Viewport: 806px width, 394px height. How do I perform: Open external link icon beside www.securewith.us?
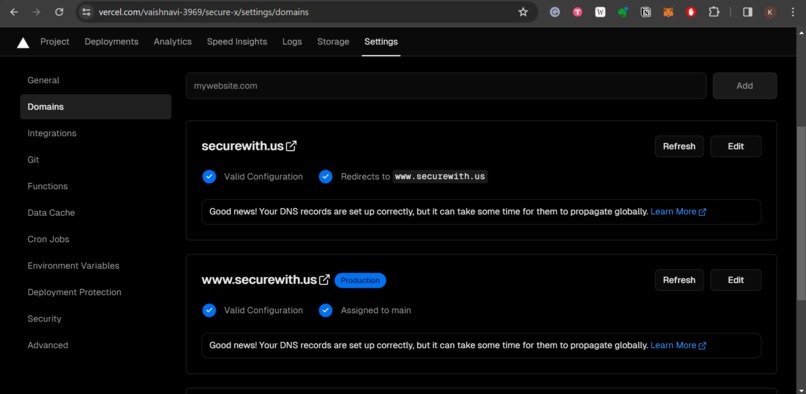(324, 280)
